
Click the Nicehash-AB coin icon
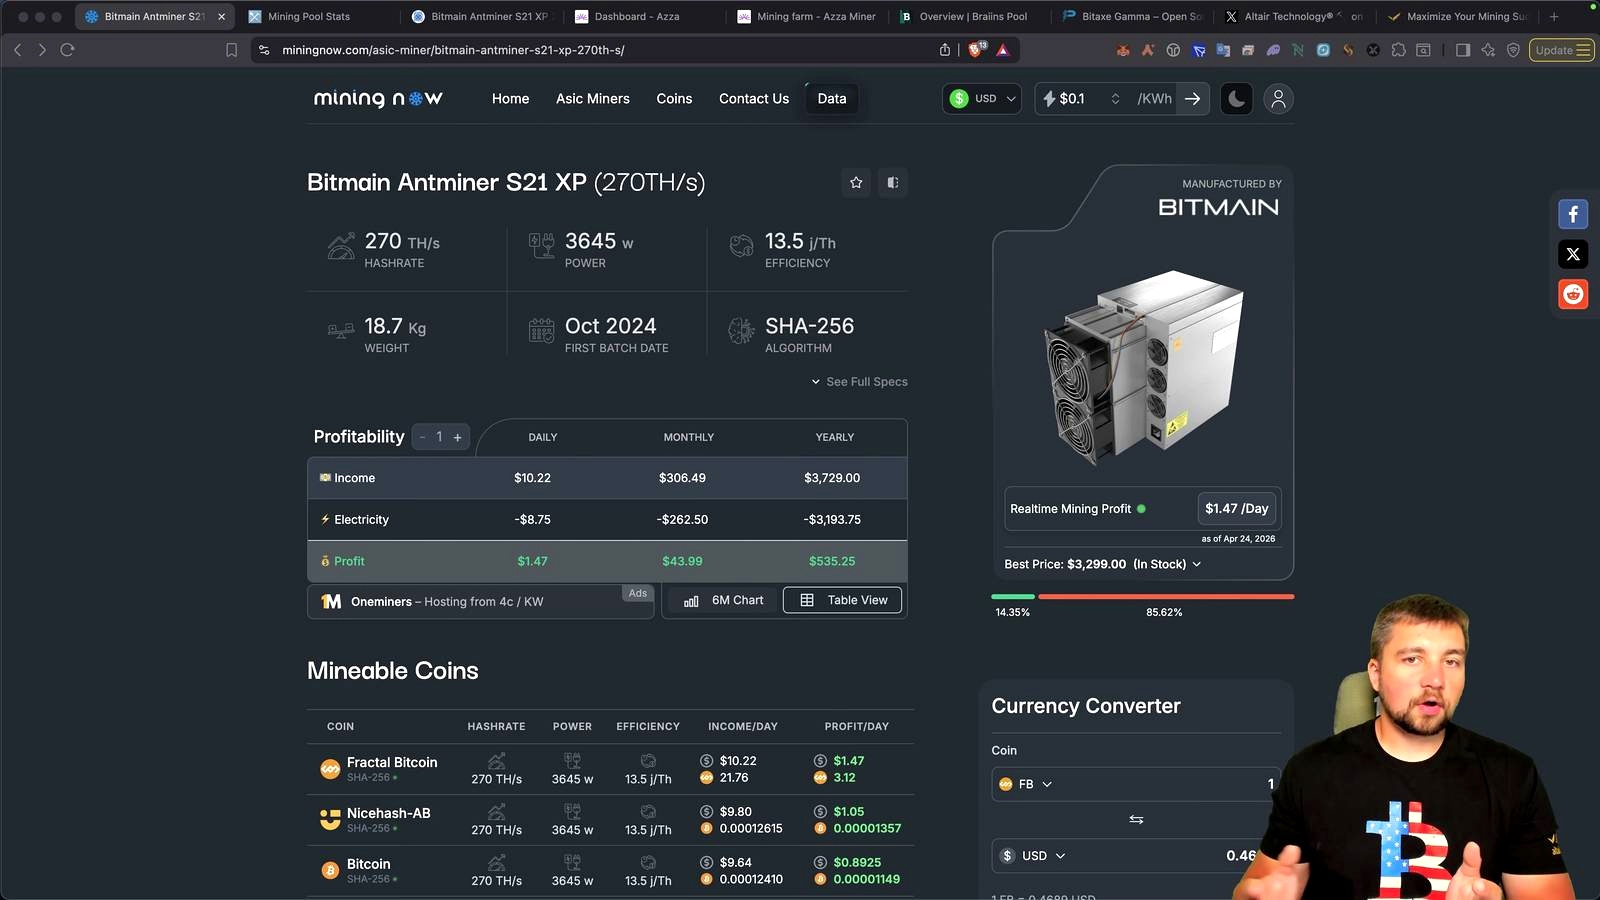330,820
